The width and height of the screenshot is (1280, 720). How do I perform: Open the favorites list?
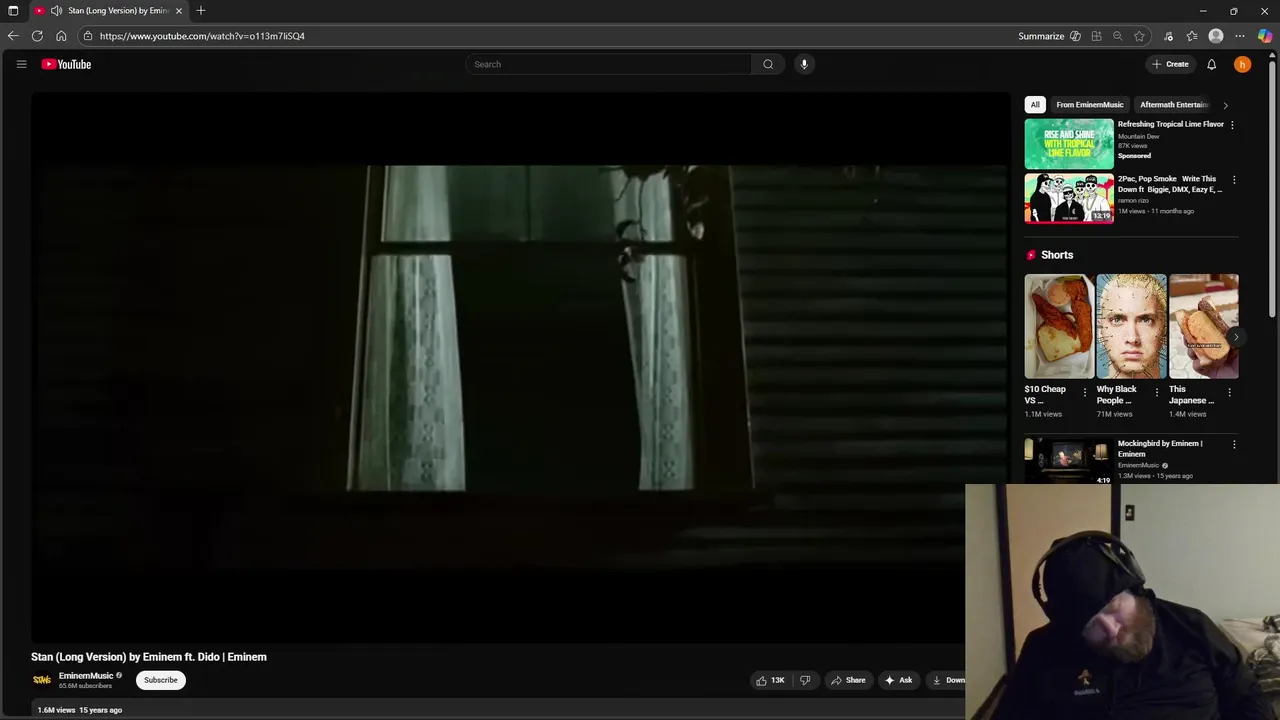tap(1192, 36)
